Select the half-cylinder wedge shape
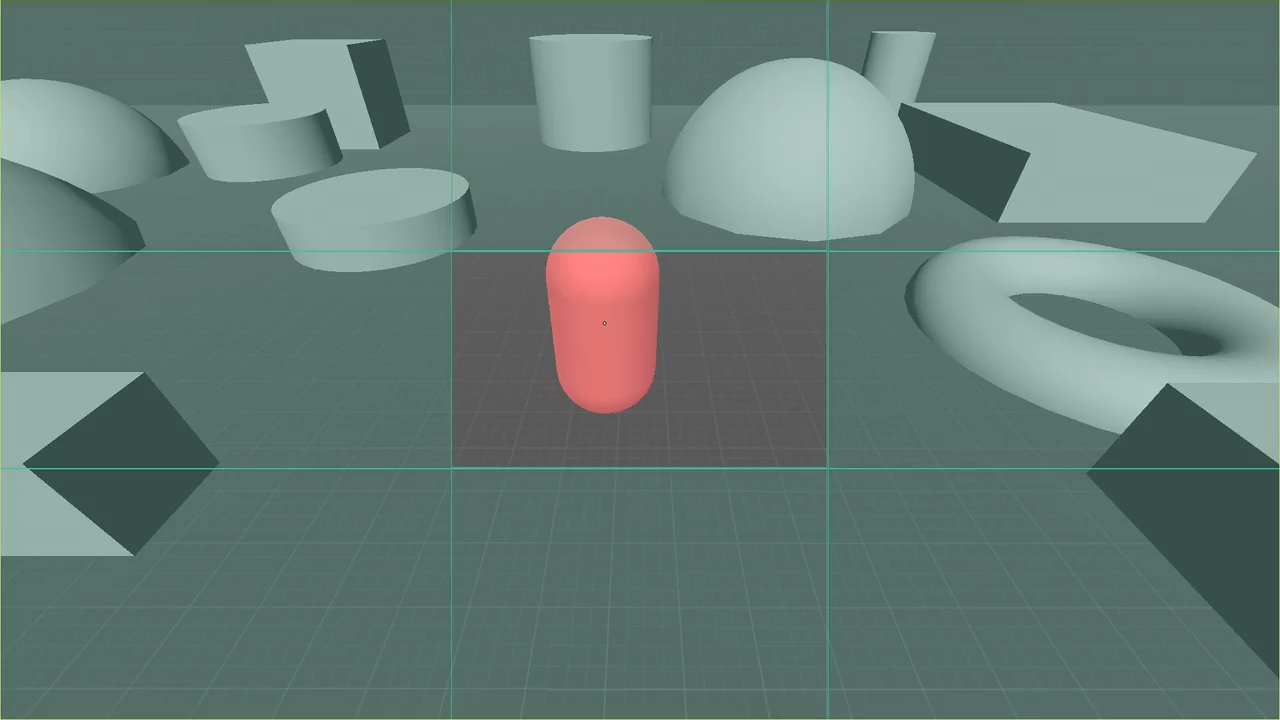Image resolution: width=1280 pixels, height=720 pixels. [x=260, y=144]
